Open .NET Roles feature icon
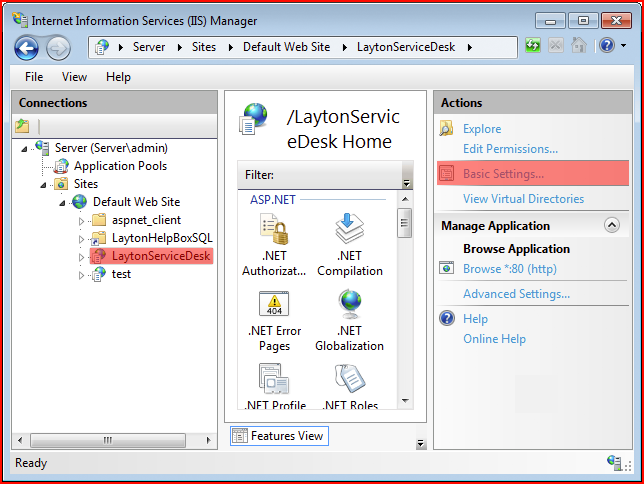Viewport: 644px width, 484px height. pos(350,378)
